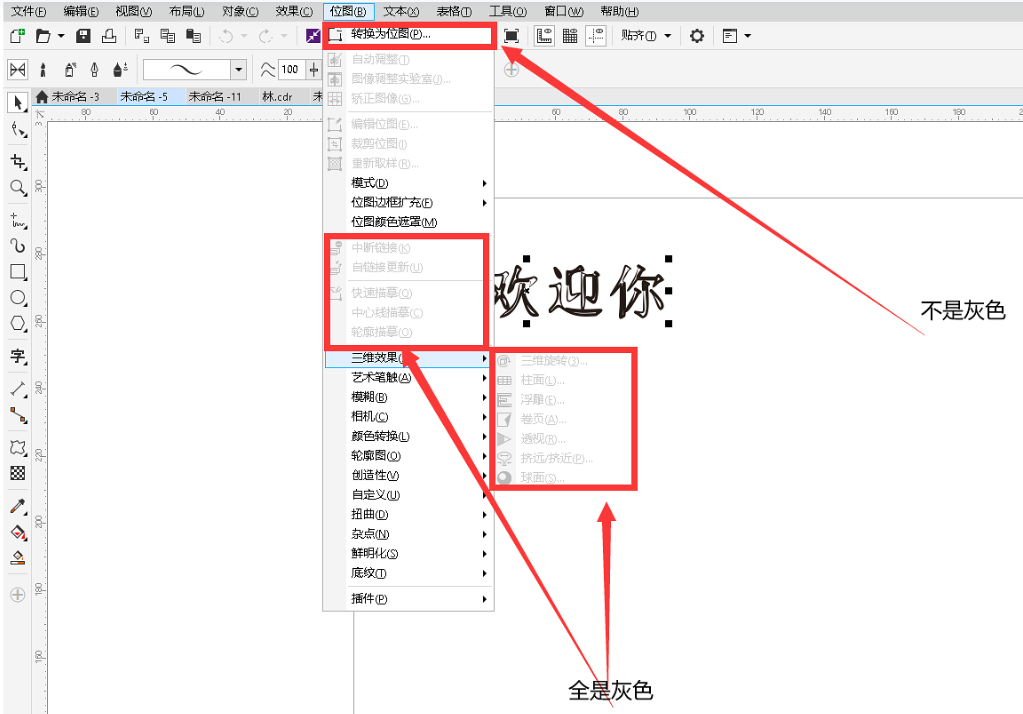Select the Ellipse tool
Screen dimensions: 1023x714
(16, 298)
